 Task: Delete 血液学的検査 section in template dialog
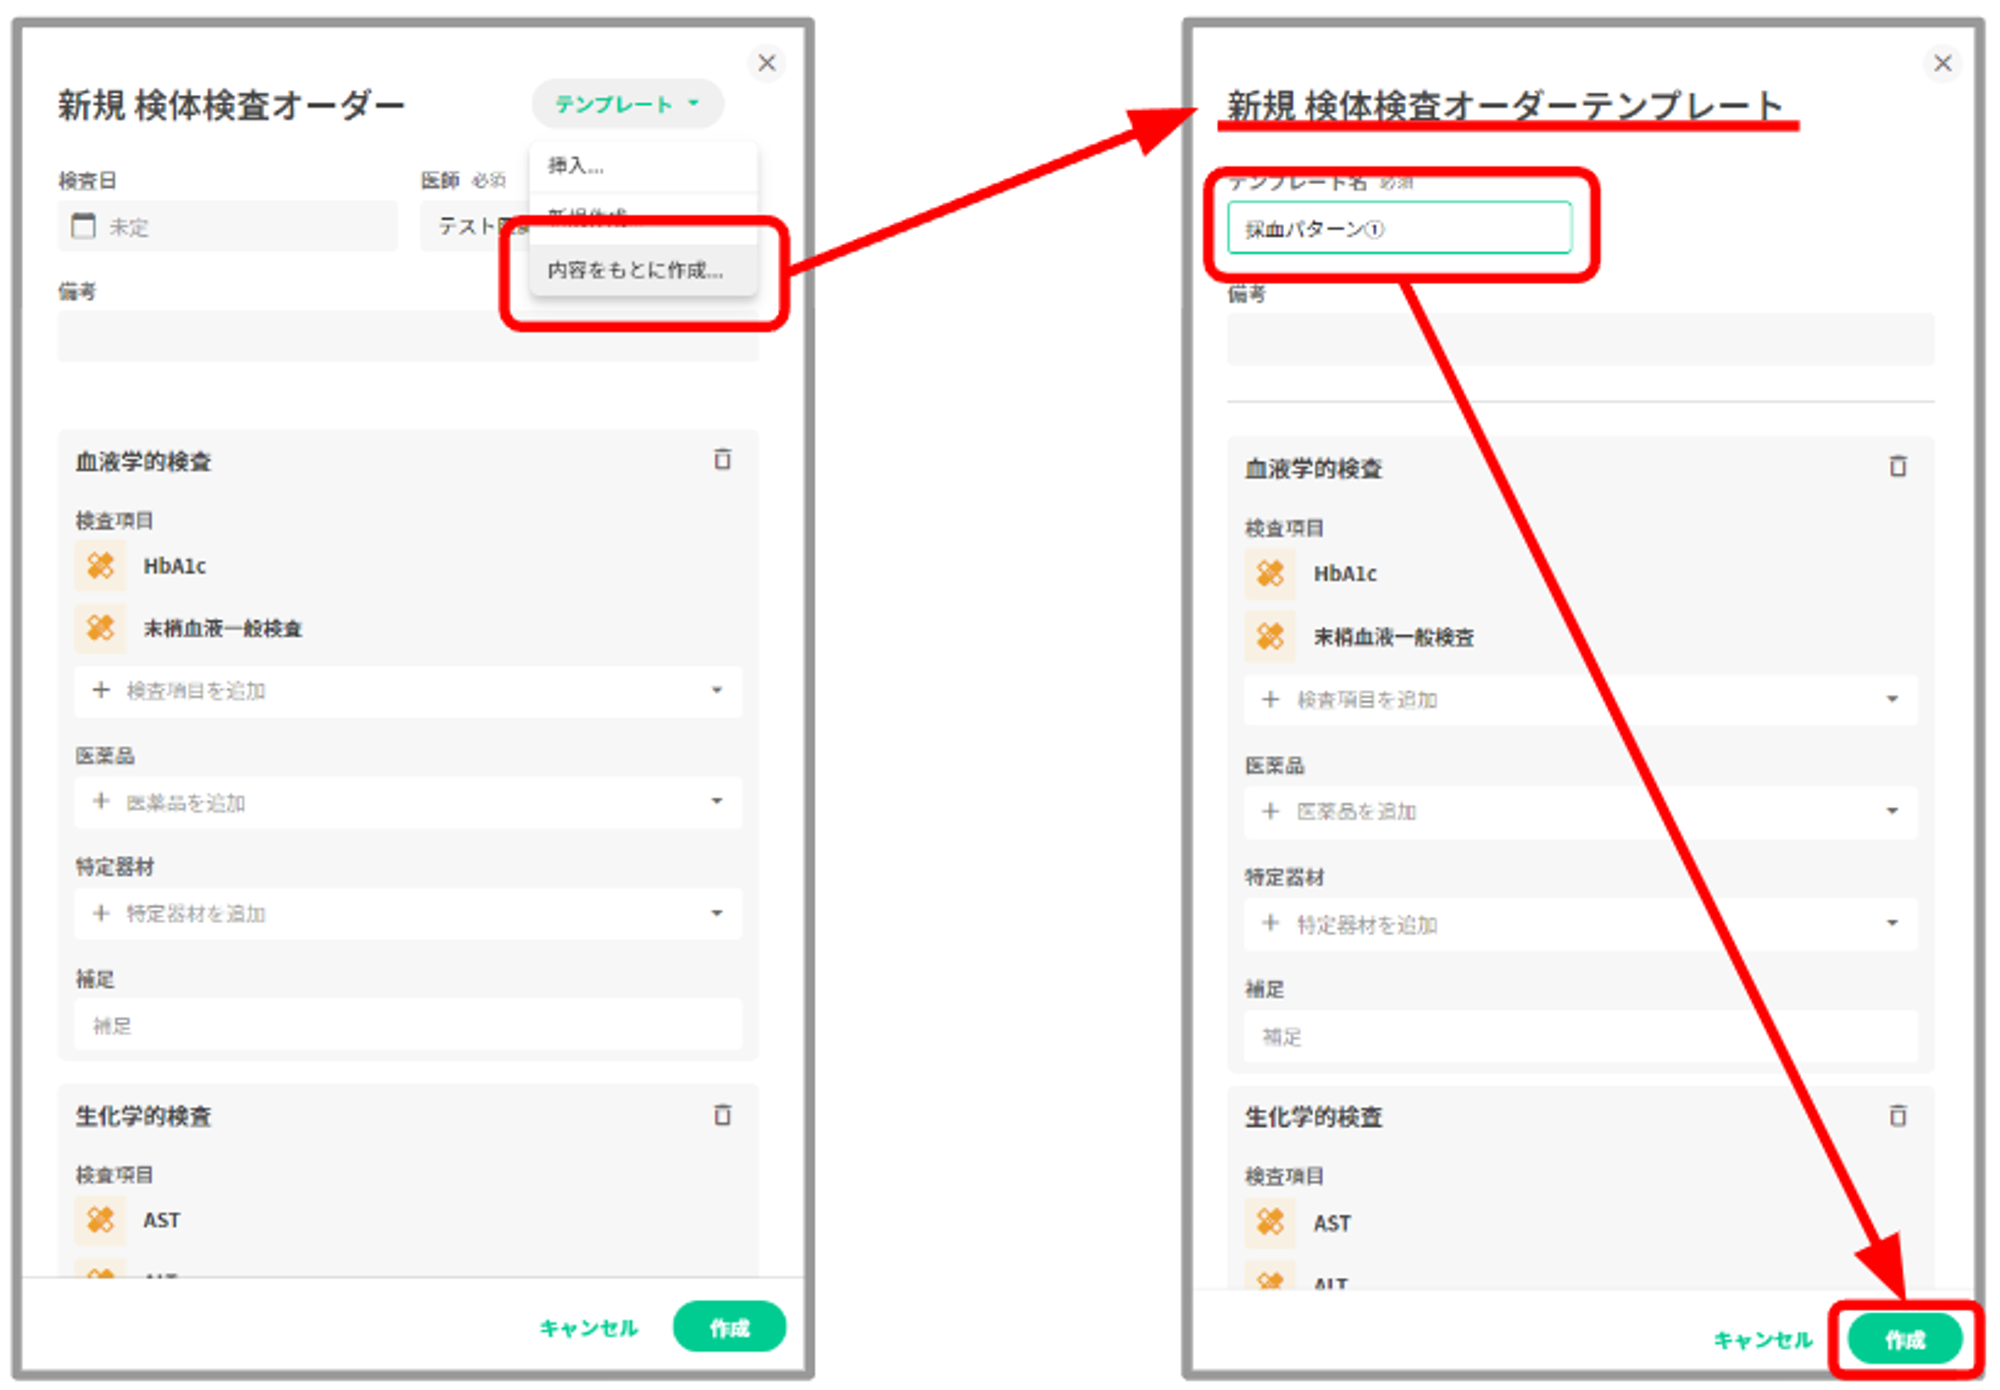coord(1897,466)
